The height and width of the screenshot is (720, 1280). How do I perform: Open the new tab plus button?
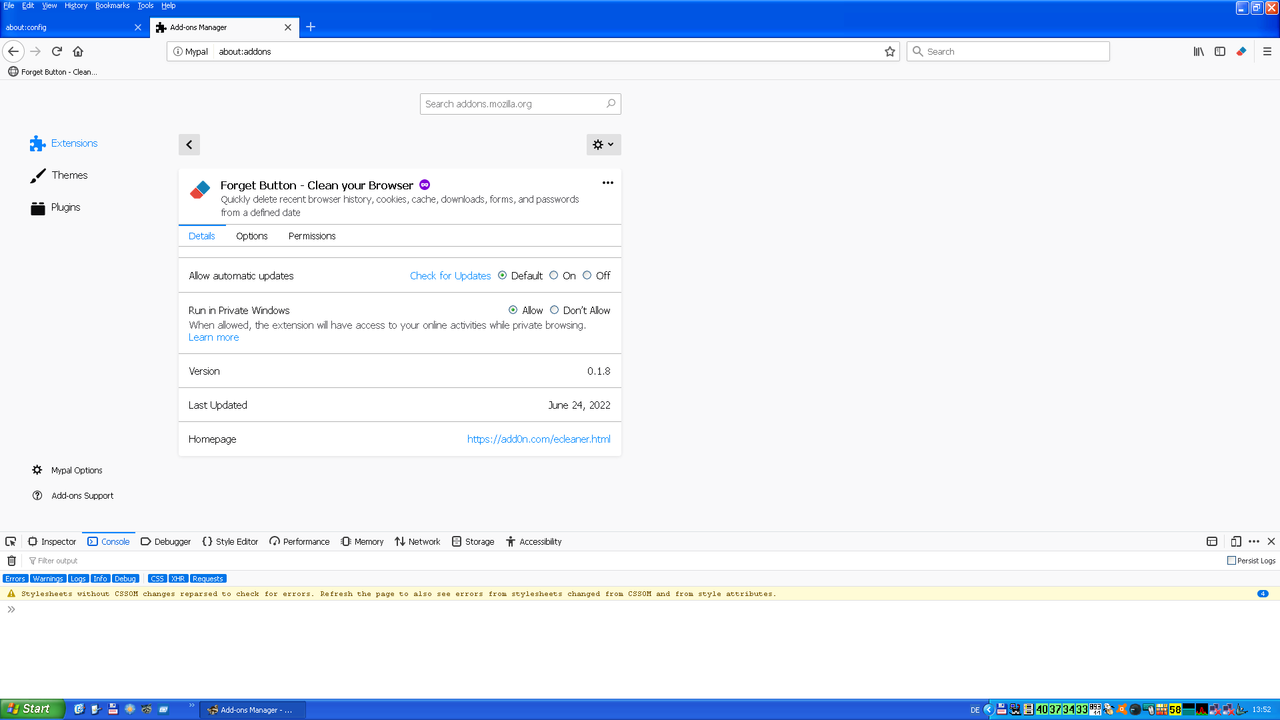[x=310, y=27]
